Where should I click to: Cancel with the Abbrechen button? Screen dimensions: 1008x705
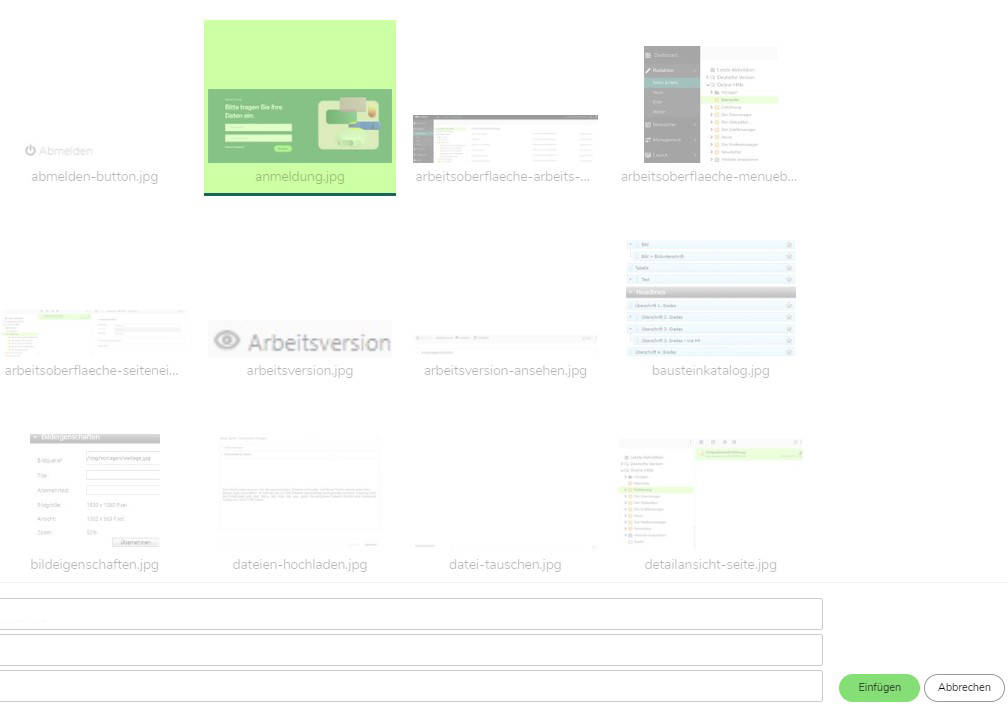[964, 687]
